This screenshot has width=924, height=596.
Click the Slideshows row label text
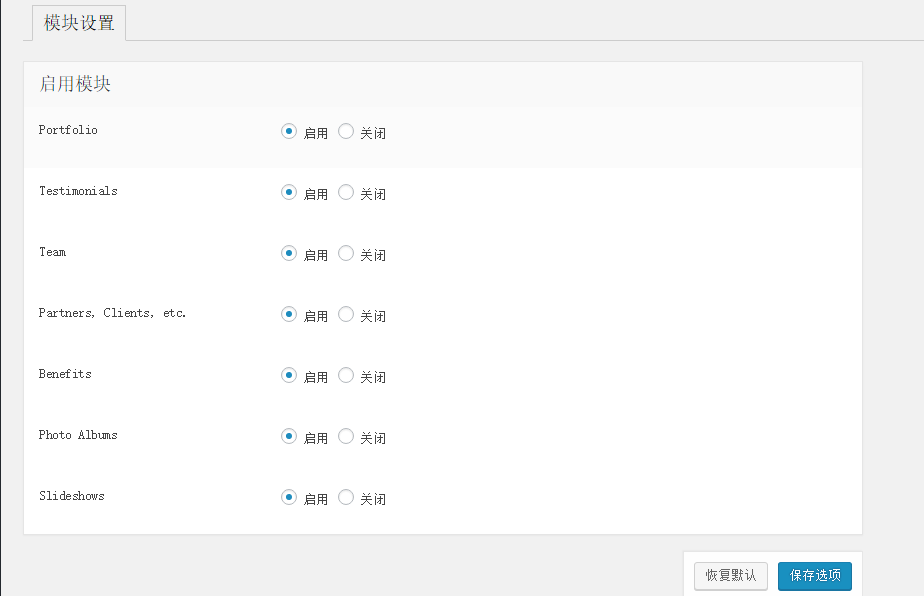(71, 496)
